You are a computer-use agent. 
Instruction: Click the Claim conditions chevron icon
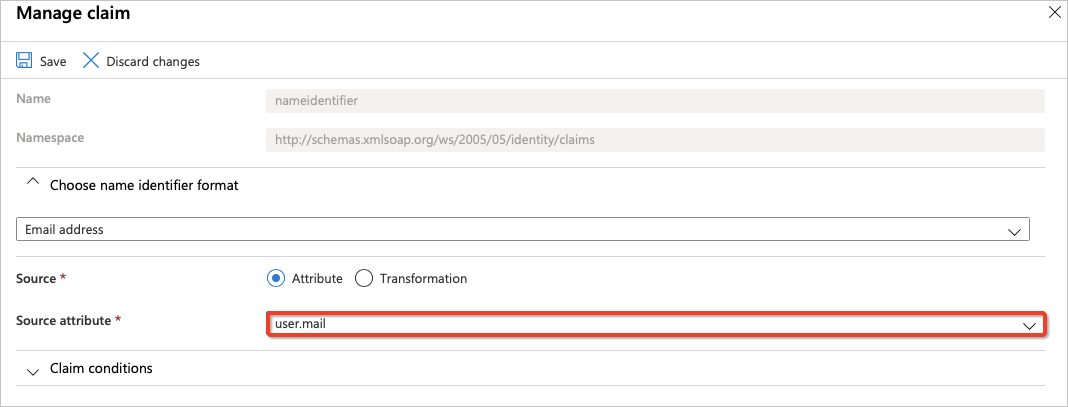tap(33, 370)
